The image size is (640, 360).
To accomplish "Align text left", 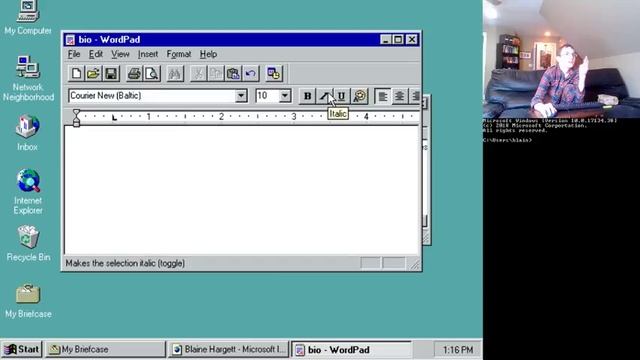I will point(382,96).
